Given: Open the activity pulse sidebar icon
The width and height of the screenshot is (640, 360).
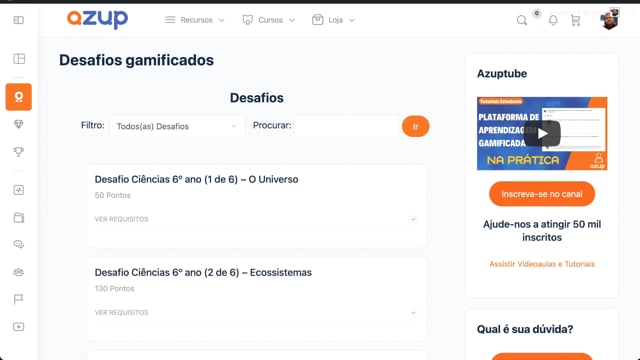Looking at the screenshot, I should pos(19,190).
